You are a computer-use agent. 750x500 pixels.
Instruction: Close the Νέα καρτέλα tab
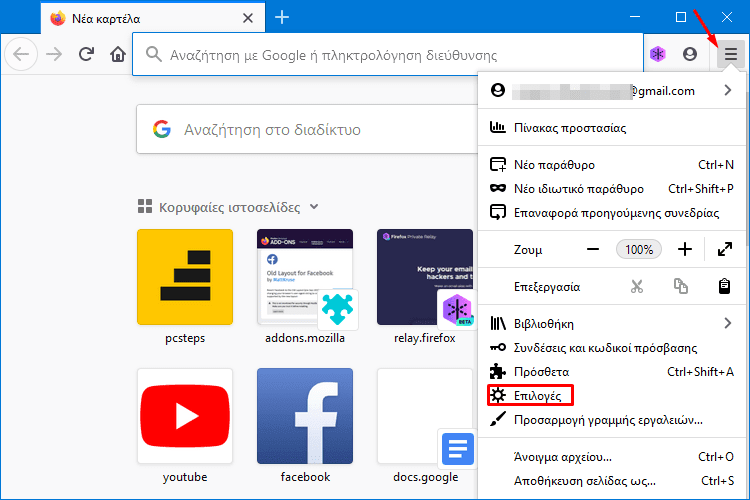pyautogui.click(x=248, y=18)
